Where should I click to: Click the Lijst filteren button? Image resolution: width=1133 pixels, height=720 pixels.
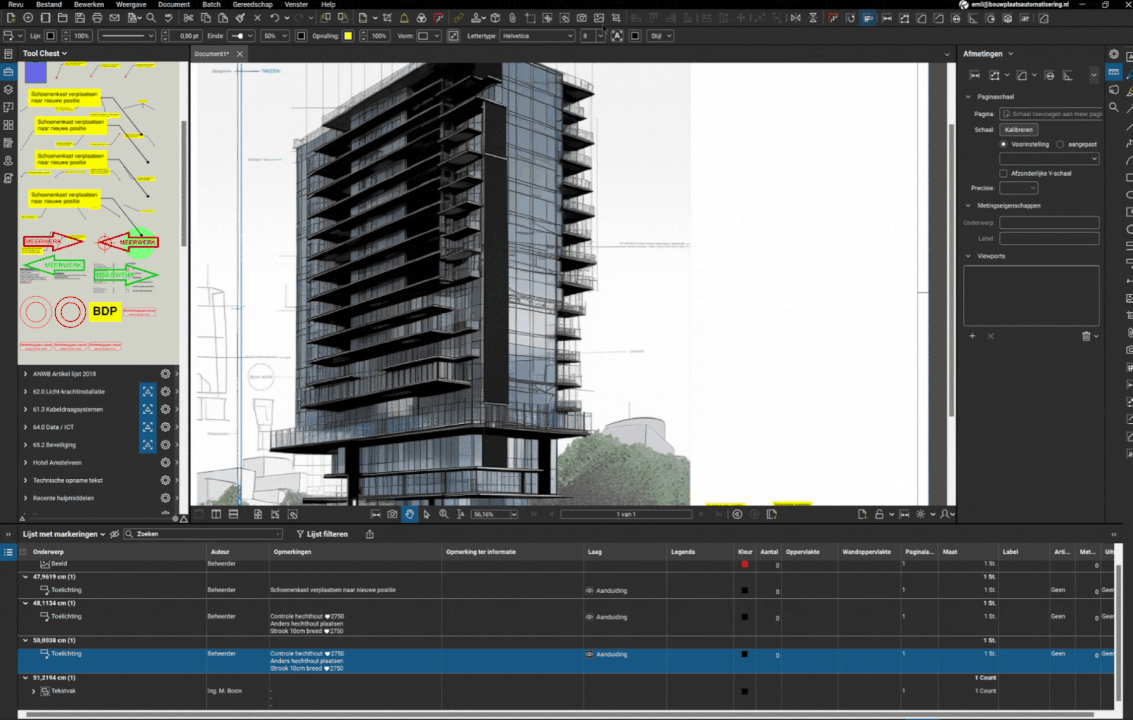(x=322, y=534)
